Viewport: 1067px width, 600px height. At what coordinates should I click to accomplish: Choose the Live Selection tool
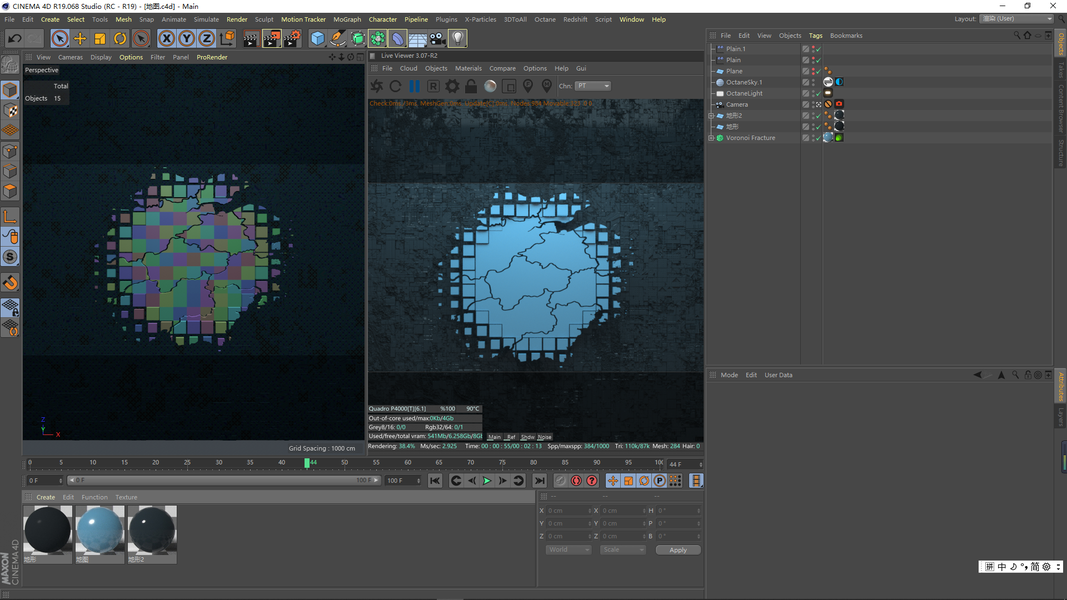(x=60, y=39)
